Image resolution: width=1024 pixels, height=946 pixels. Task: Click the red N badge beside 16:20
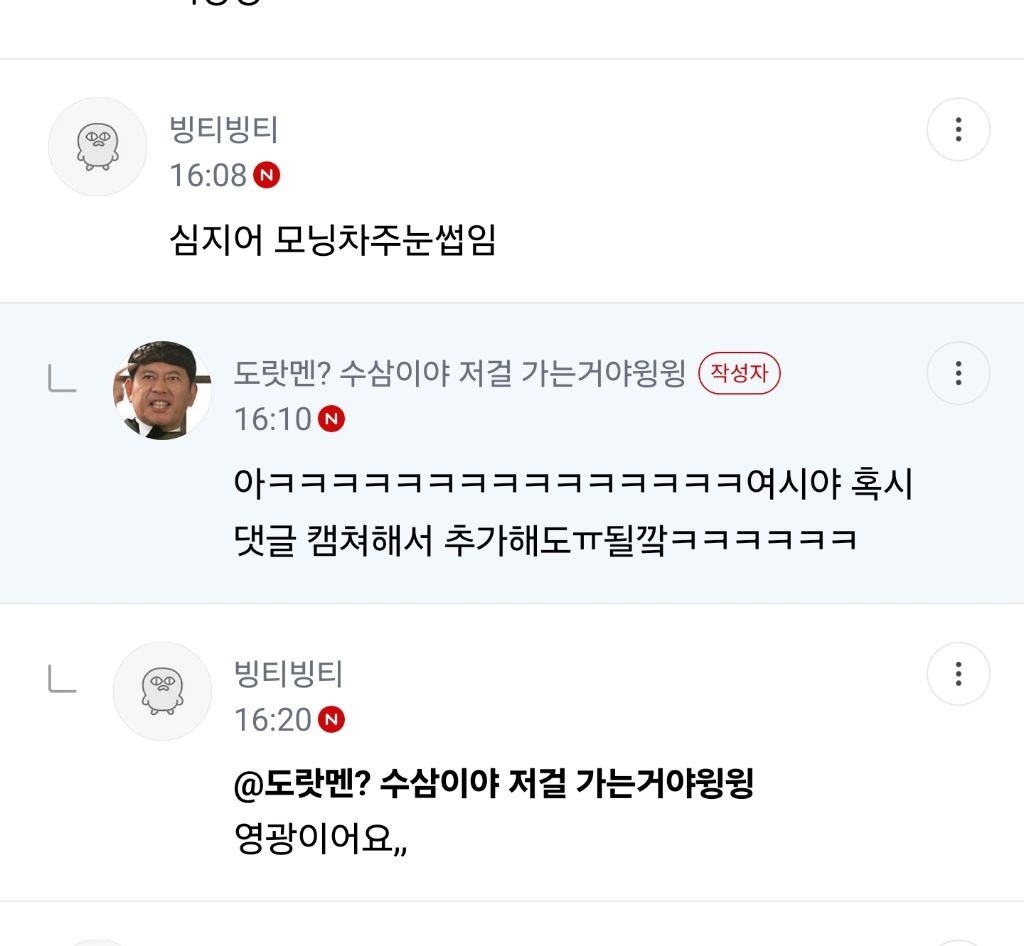click(x=331, y=719)
